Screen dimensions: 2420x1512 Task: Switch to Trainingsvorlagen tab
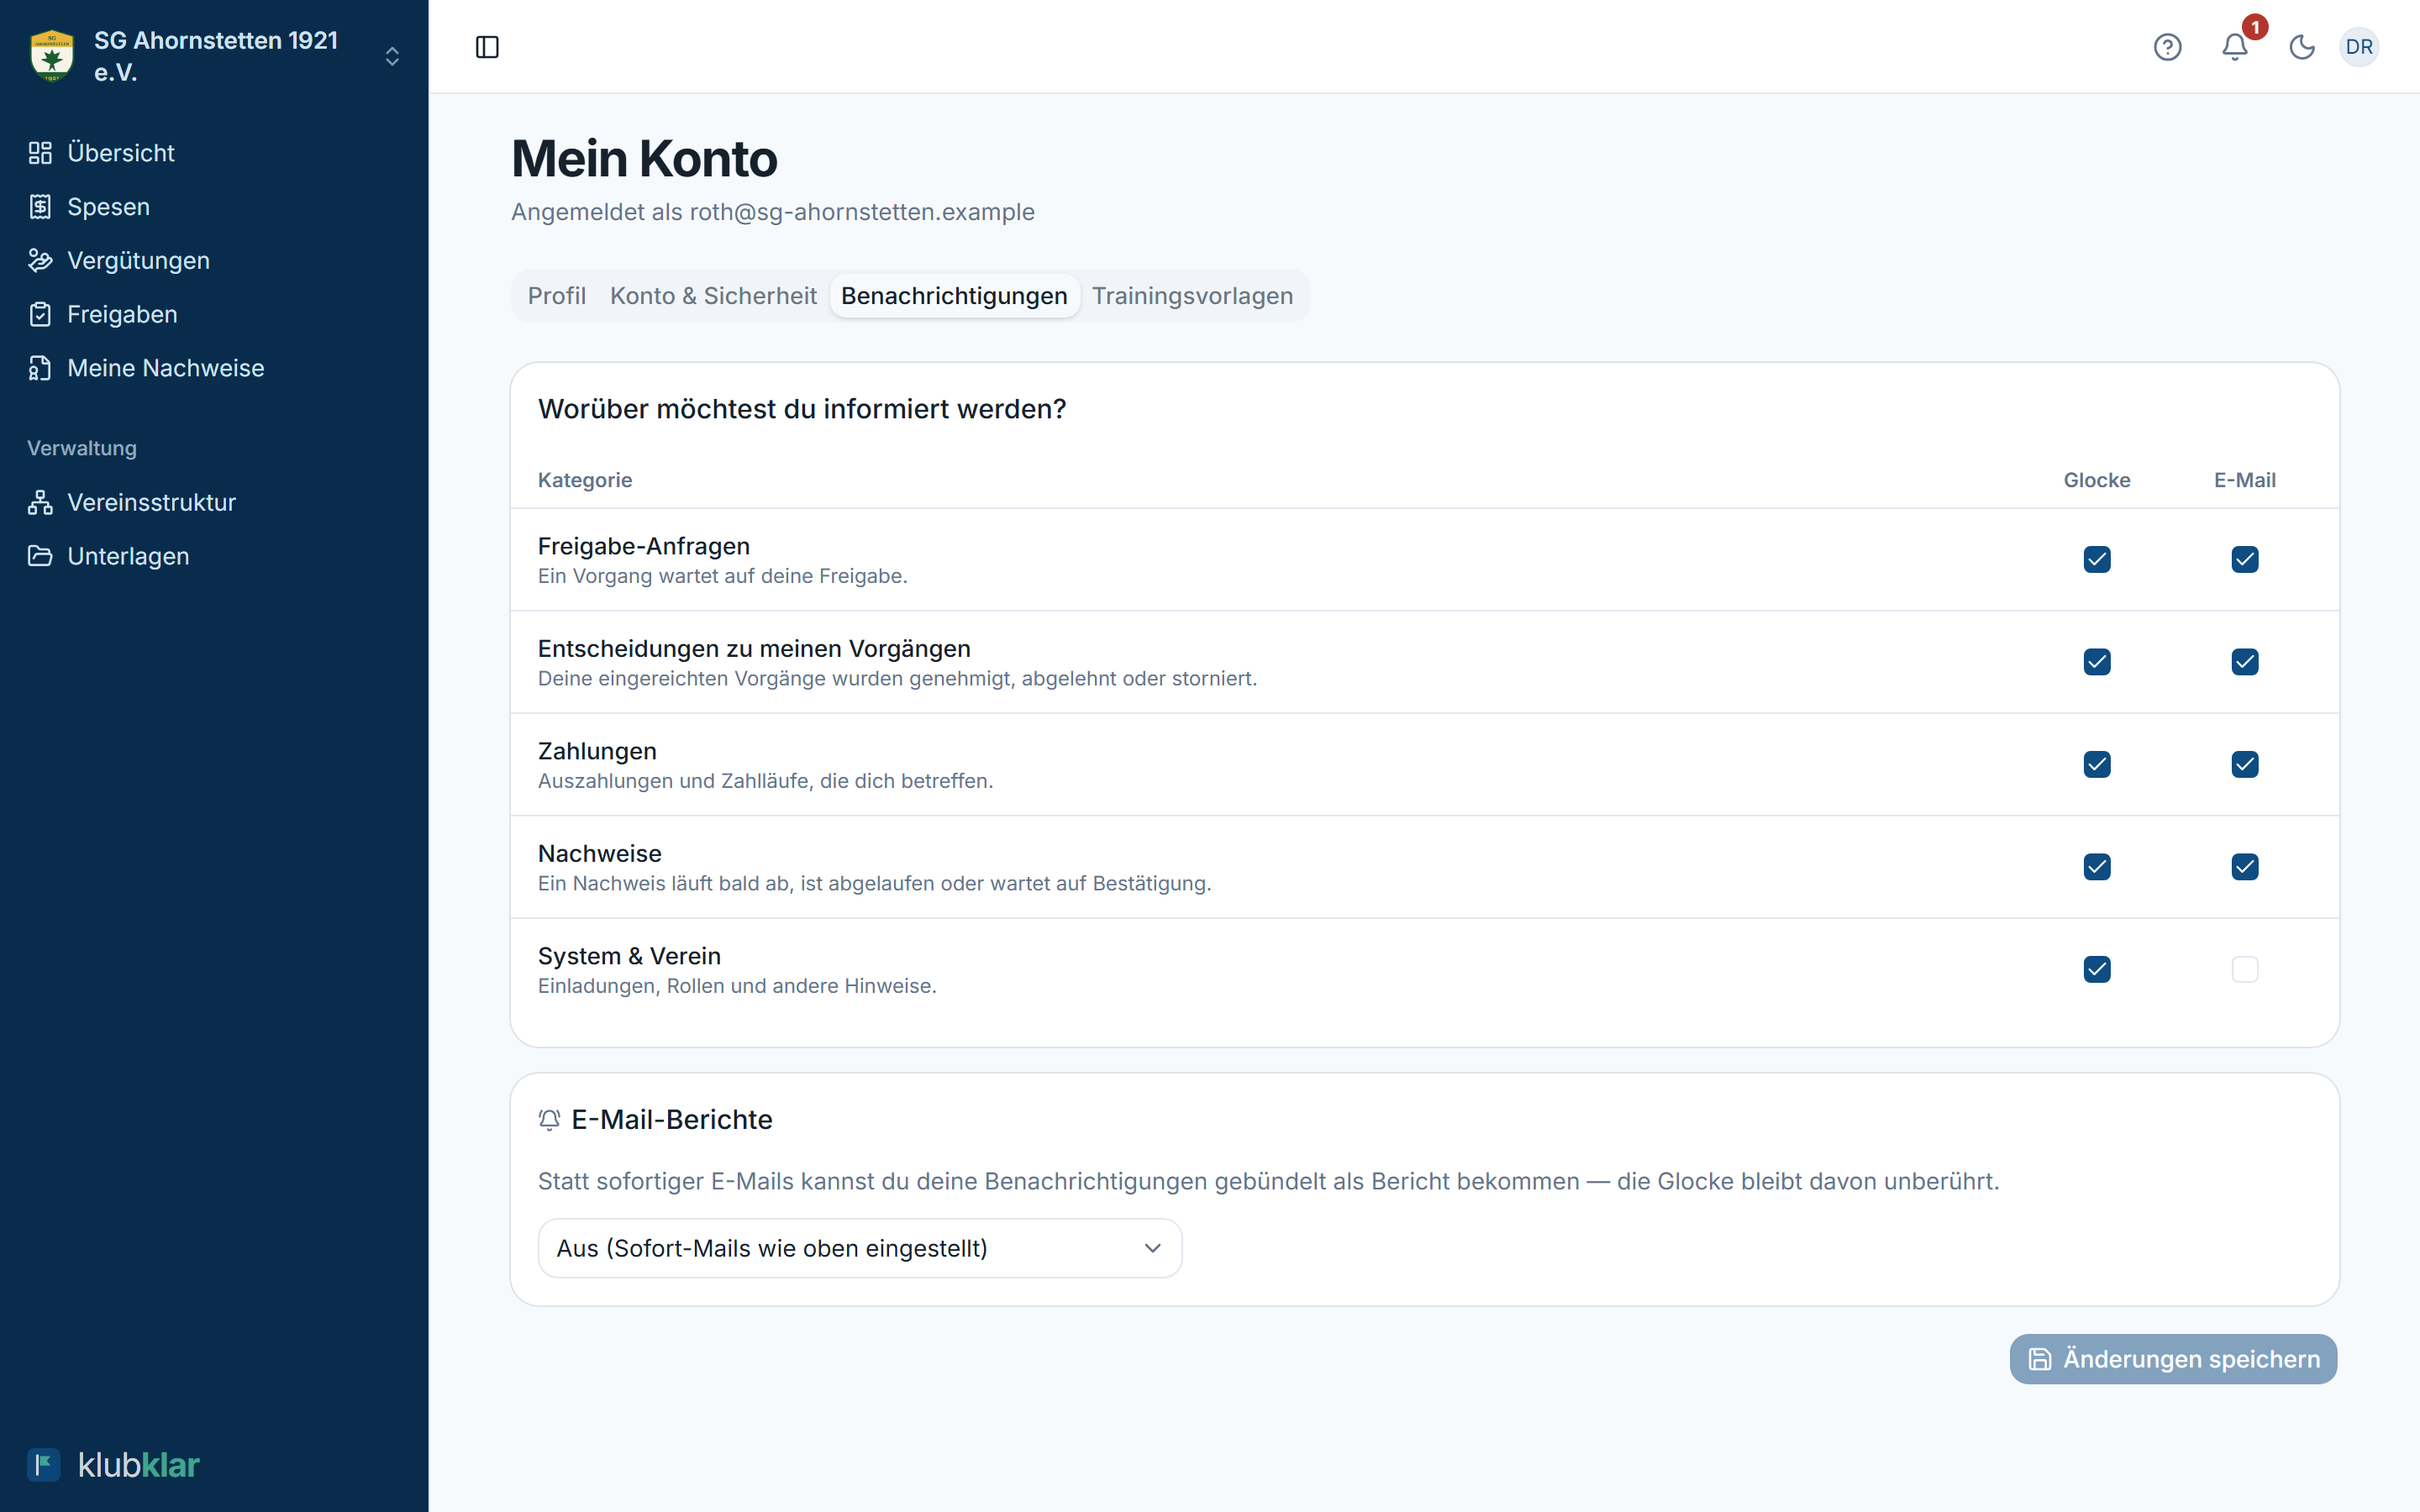click(1192, 296)
